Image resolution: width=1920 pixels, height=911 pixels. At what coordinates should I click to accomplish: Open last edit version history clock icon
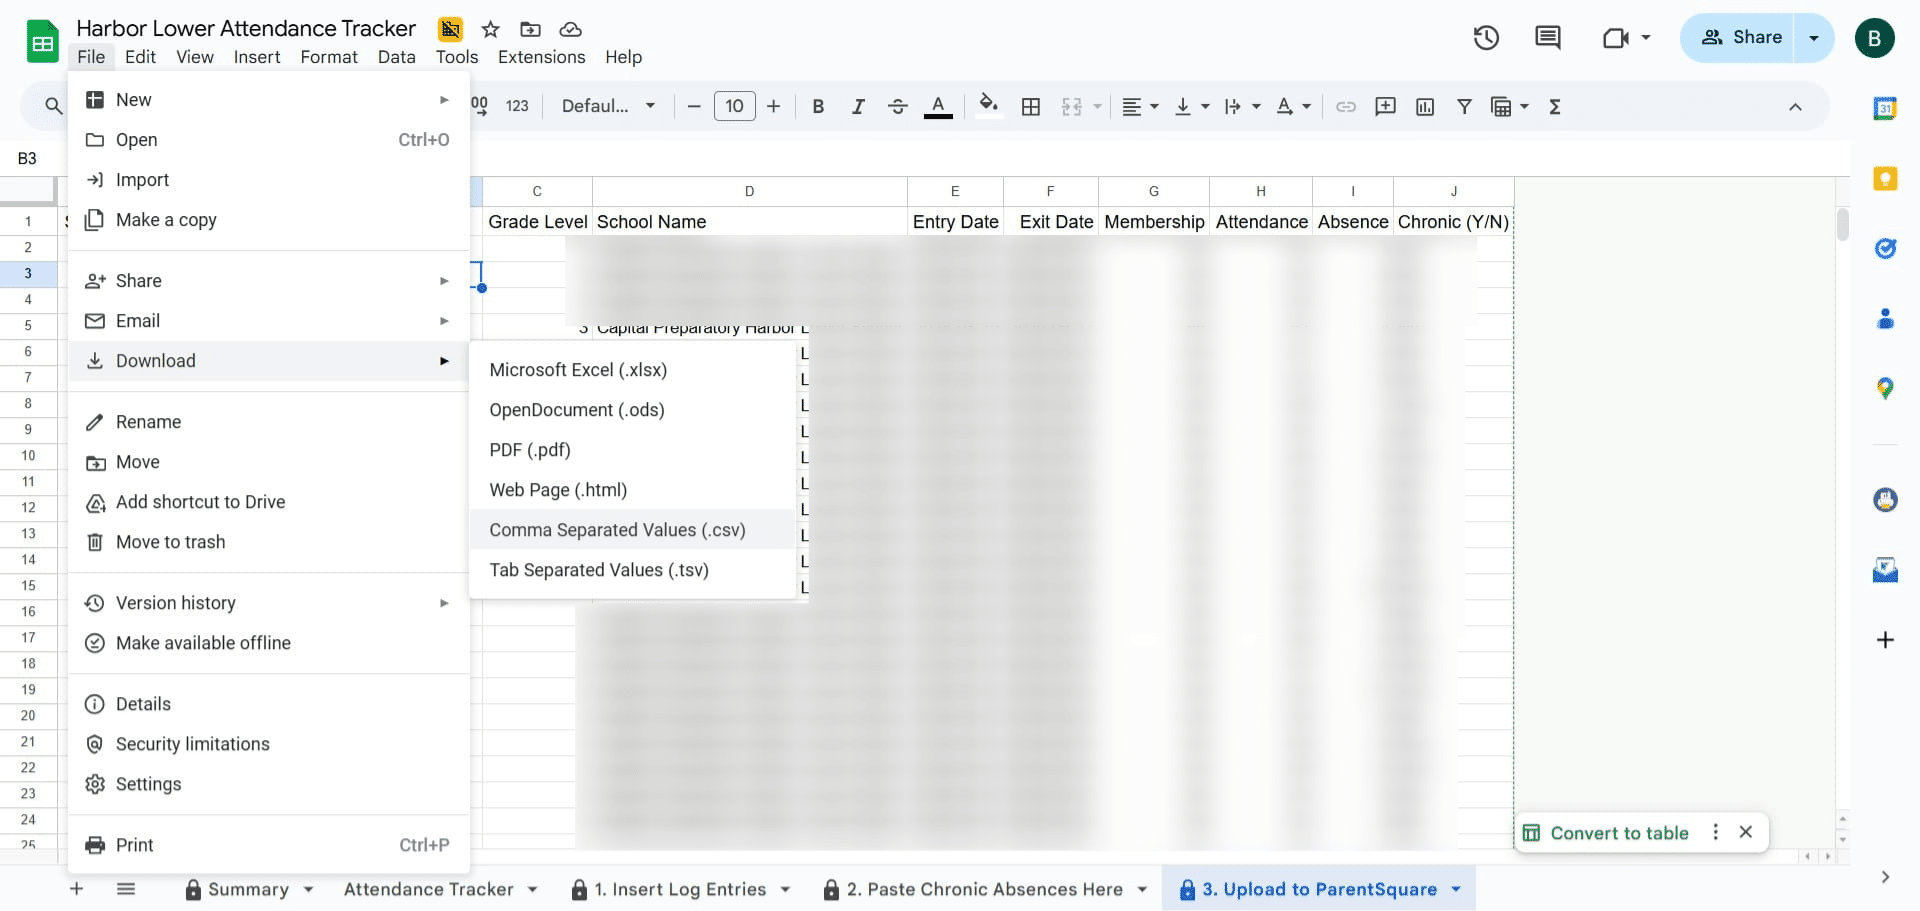click(1486, 38)
